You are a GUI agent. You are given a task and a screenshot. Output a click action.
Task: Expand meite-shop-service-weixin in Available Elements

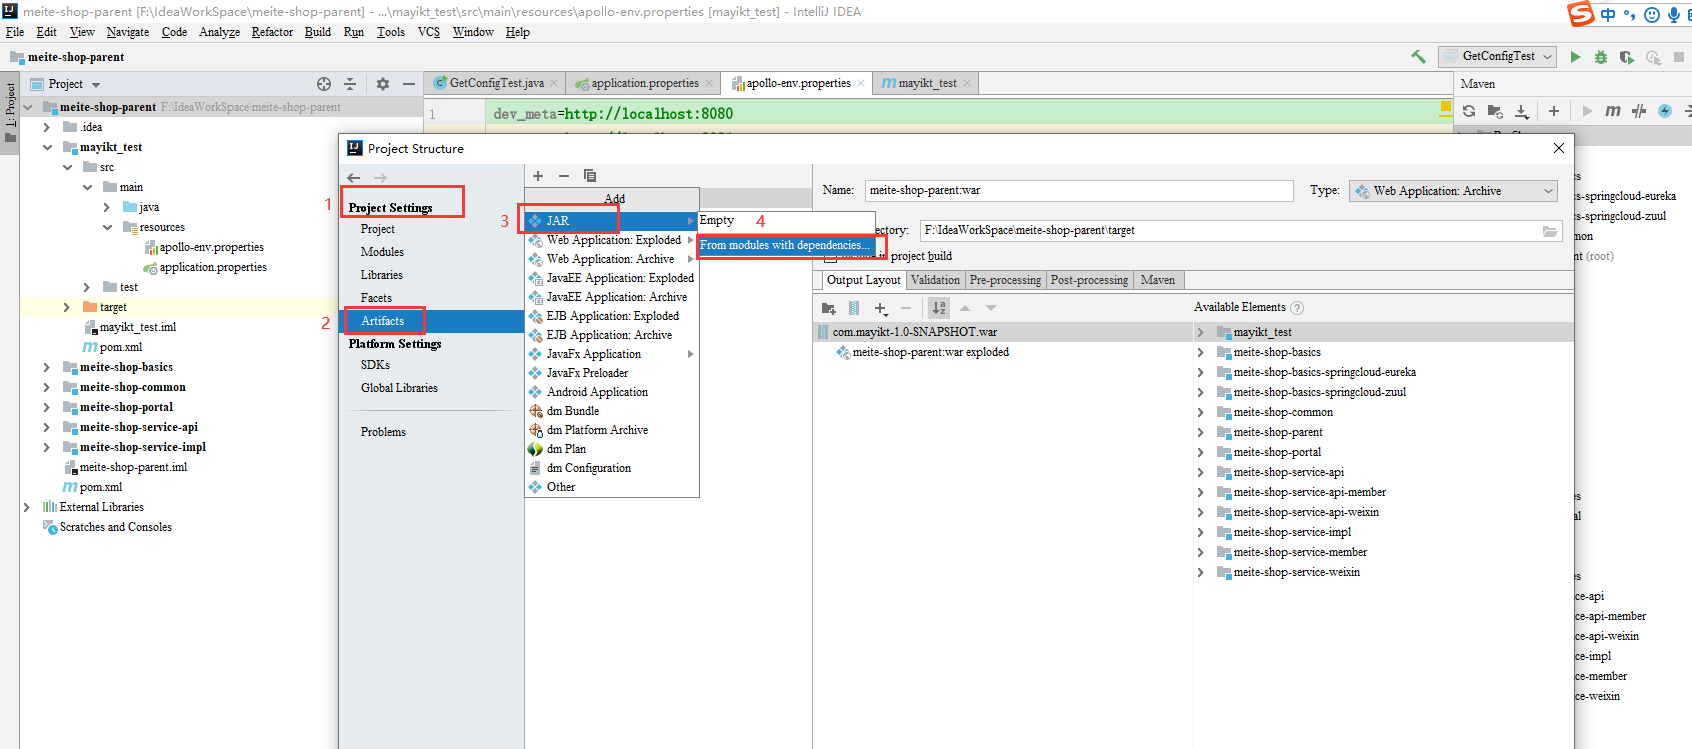[x=1200, y=572]
